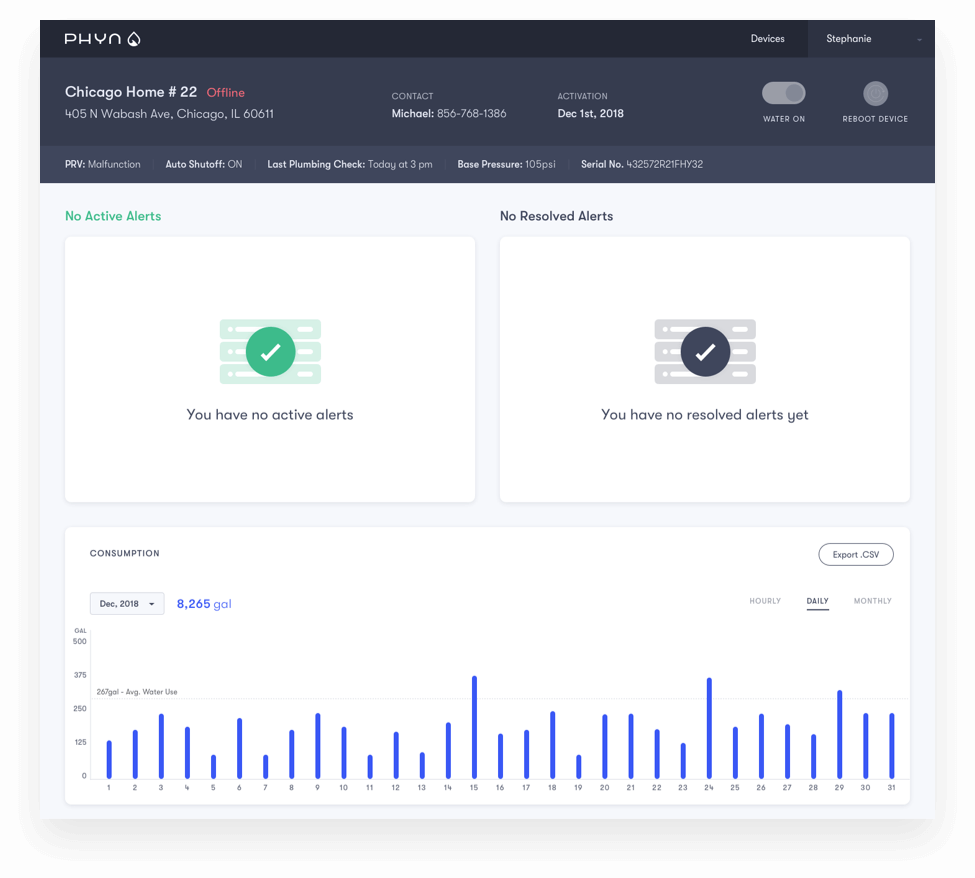Toggle the Water On switch
The height and width of the screenshot is (878, 975).
[x=783, y=93]
